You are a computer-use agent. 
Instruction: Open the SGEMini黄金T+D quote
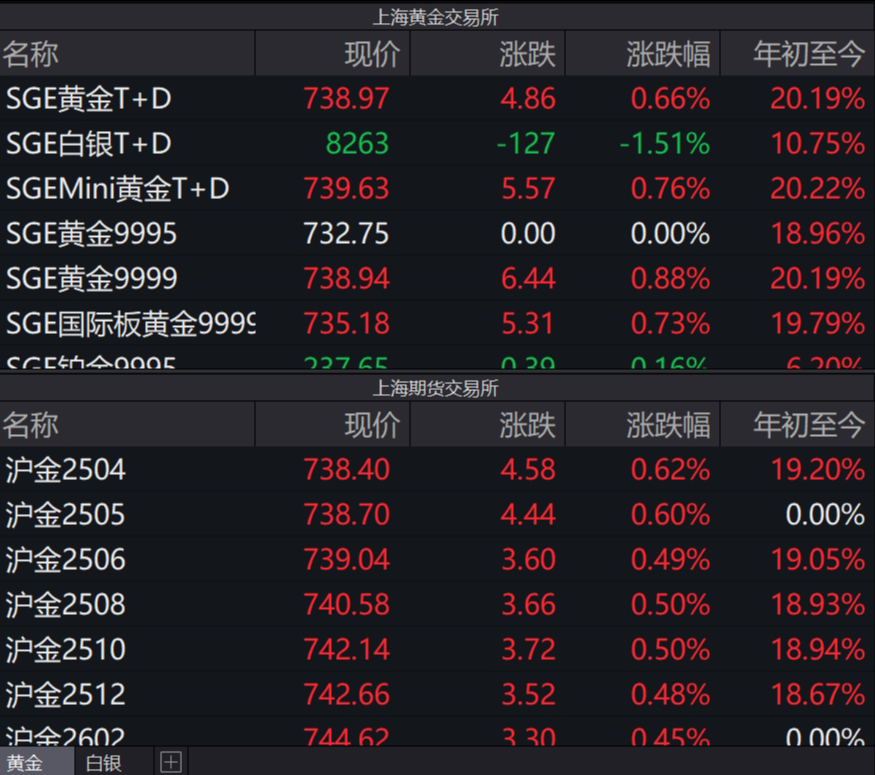[118, 188]
